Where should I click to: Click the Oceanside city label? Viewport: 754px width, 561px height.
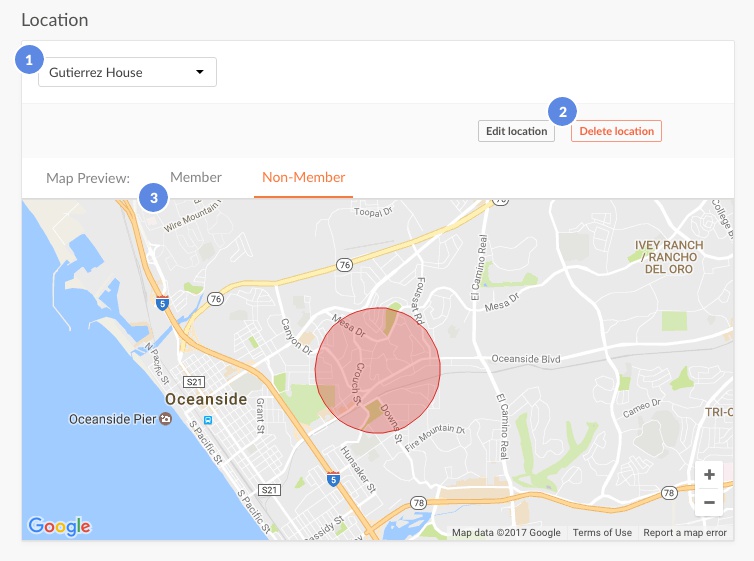point(206,399)
